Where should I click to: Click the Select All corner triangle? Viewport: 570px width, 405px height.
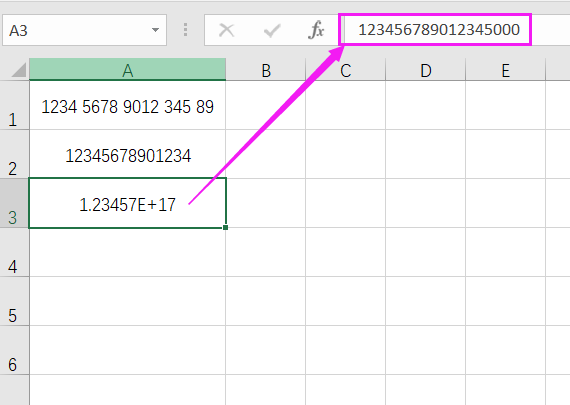coord(19,70)
